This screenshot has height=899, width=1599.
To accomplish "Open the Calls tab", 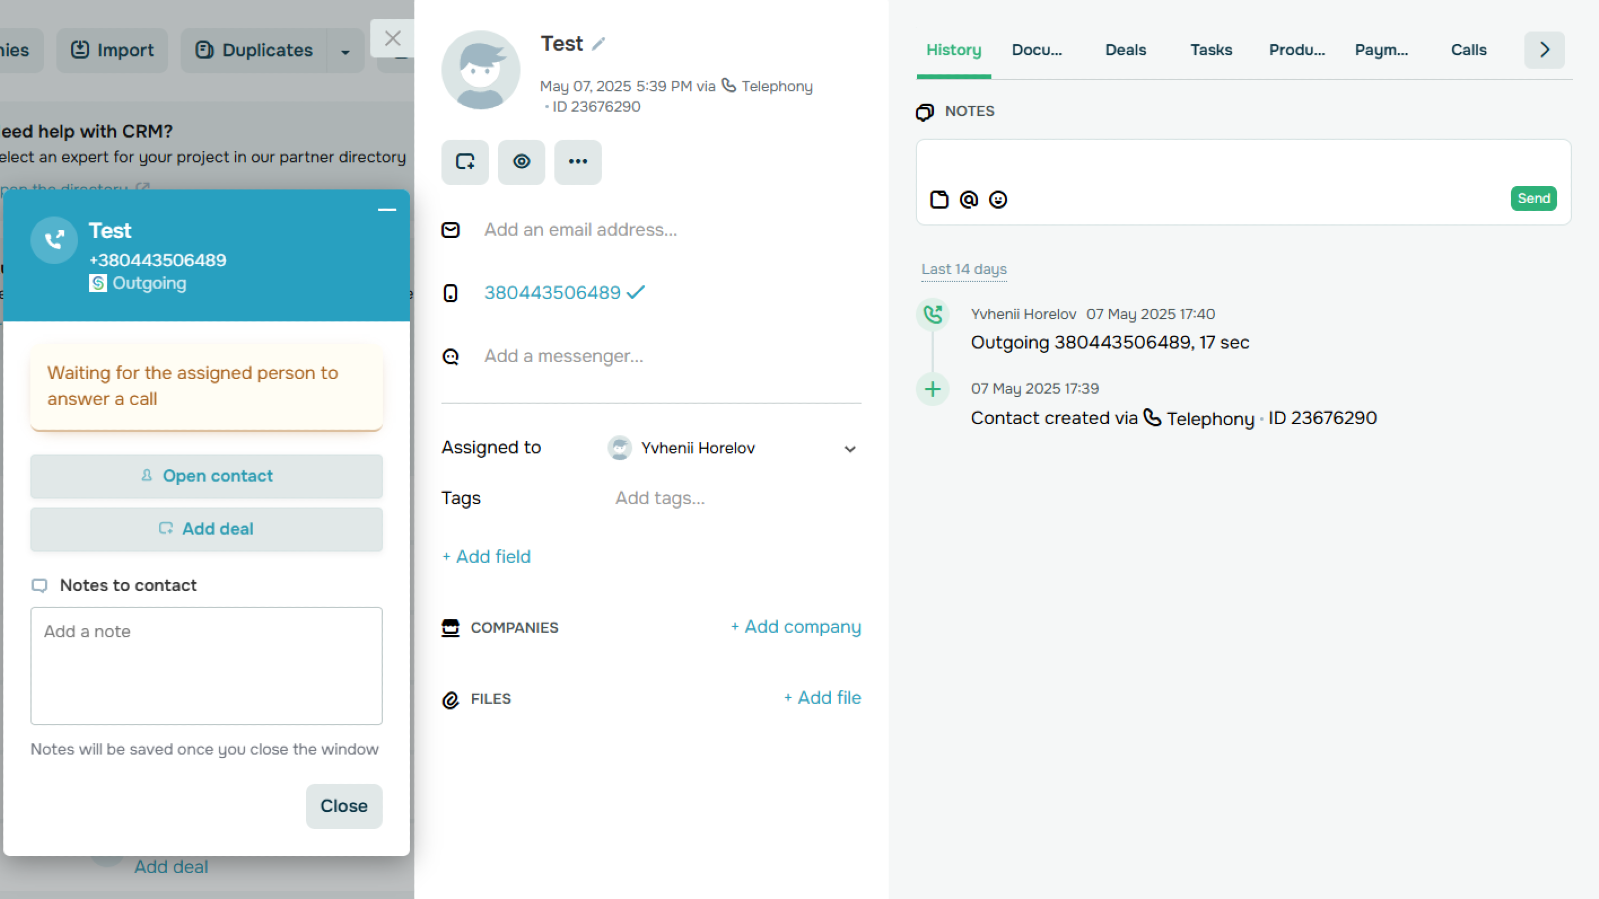I will pos(1468,50).
